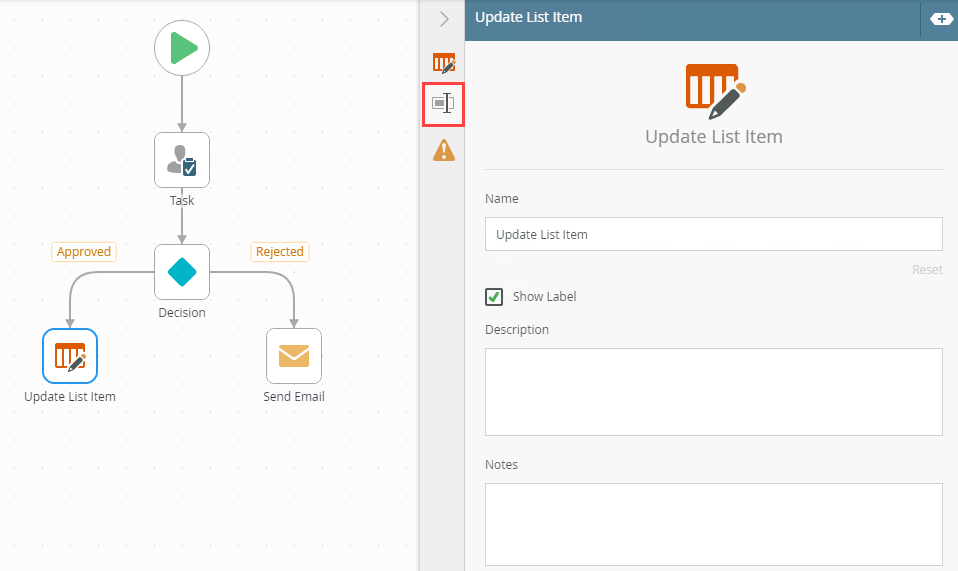Click the Notes text area
This screenshot has height=571, width=958.
point(713,524)
